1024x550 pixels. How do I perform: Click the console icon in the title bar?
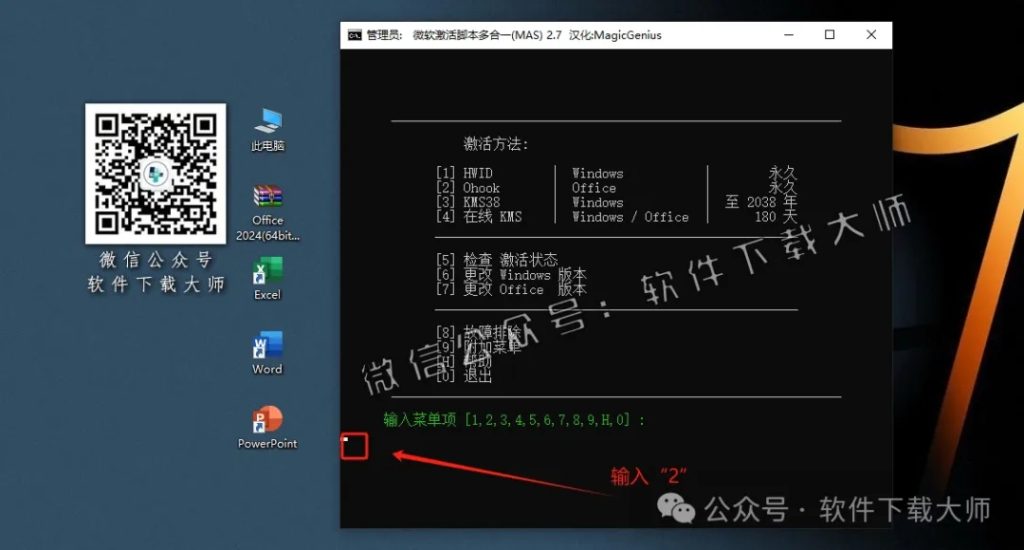(x=355, y=35)
